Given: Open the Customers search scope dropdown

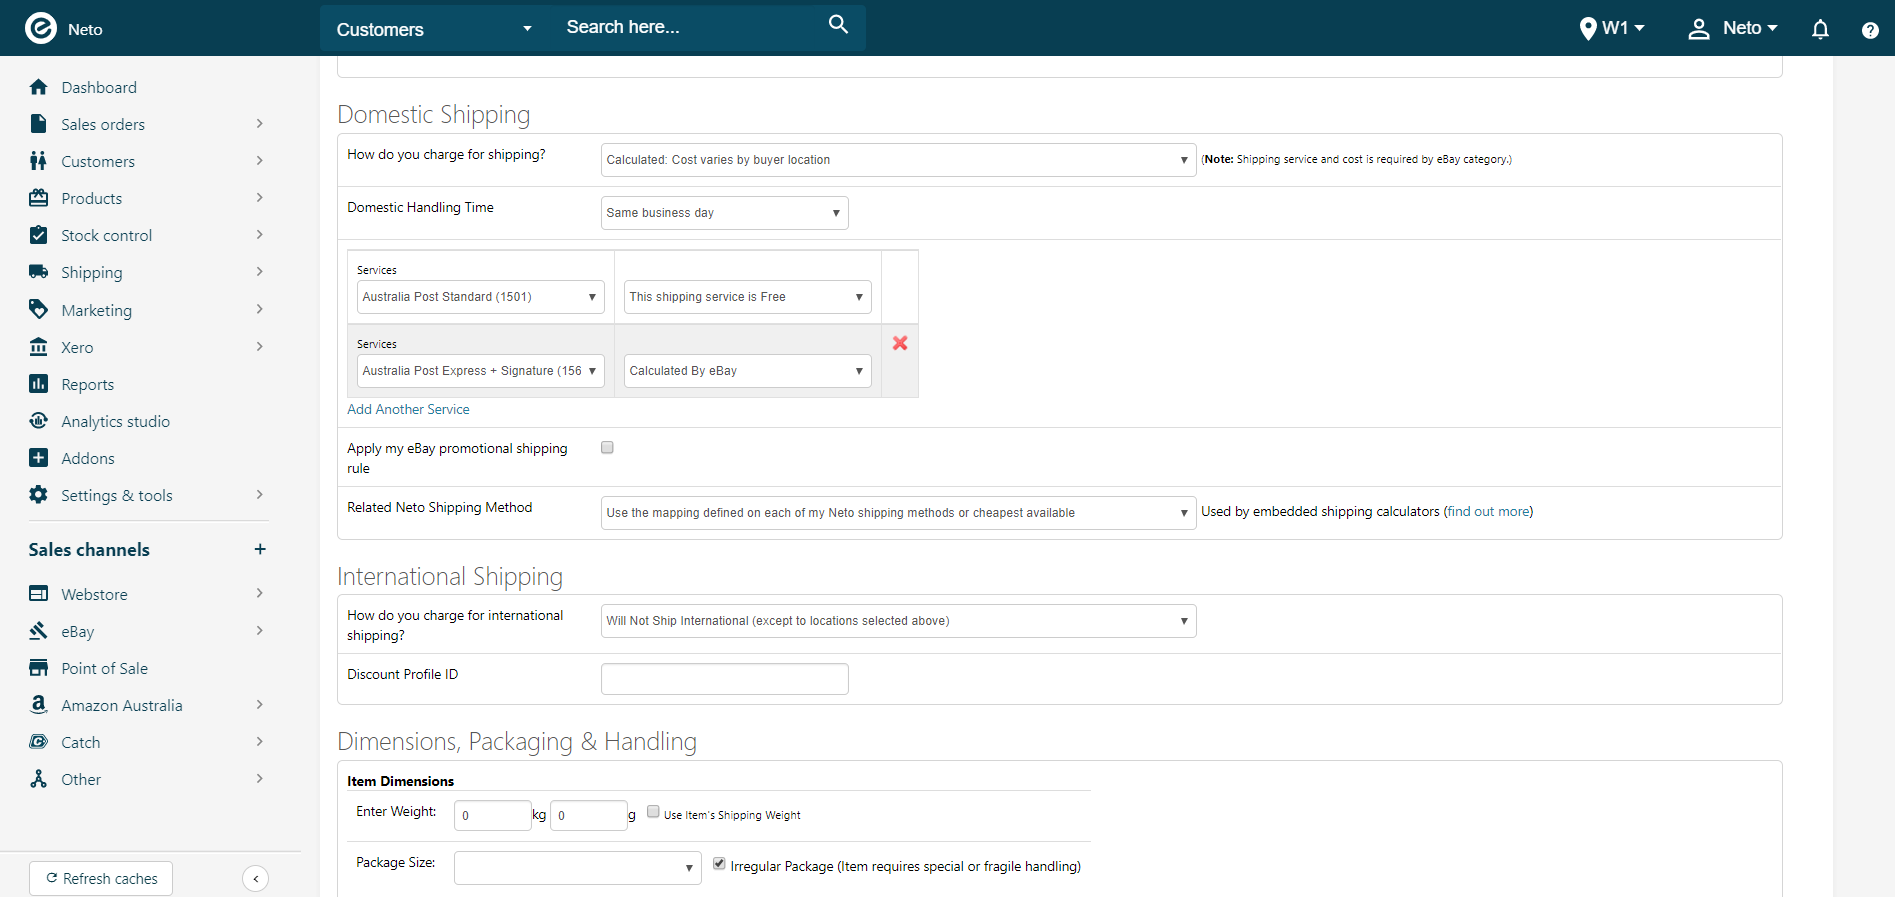Looking at the screenshot, I should [433, 29].
